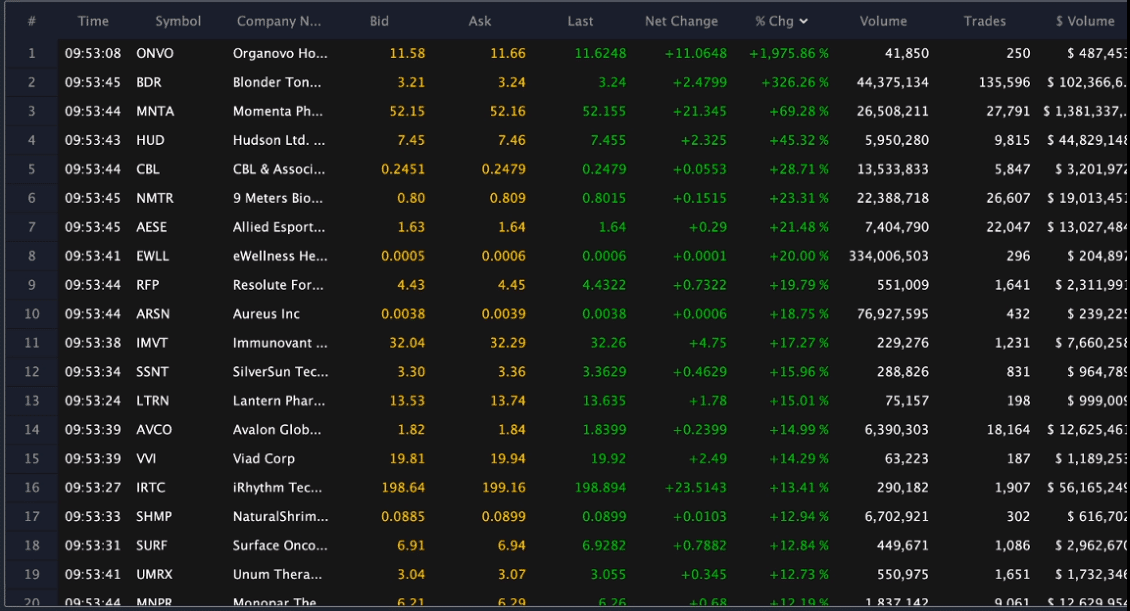
Task: Select the RFP symbol
Action: coord(148,285)
